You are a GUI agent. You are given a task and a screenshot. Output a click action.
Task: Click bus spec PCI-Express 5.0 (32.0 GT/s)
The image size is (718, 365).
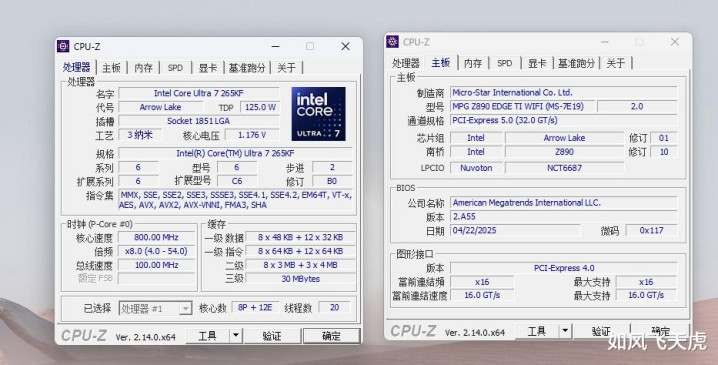pos(564,120)
